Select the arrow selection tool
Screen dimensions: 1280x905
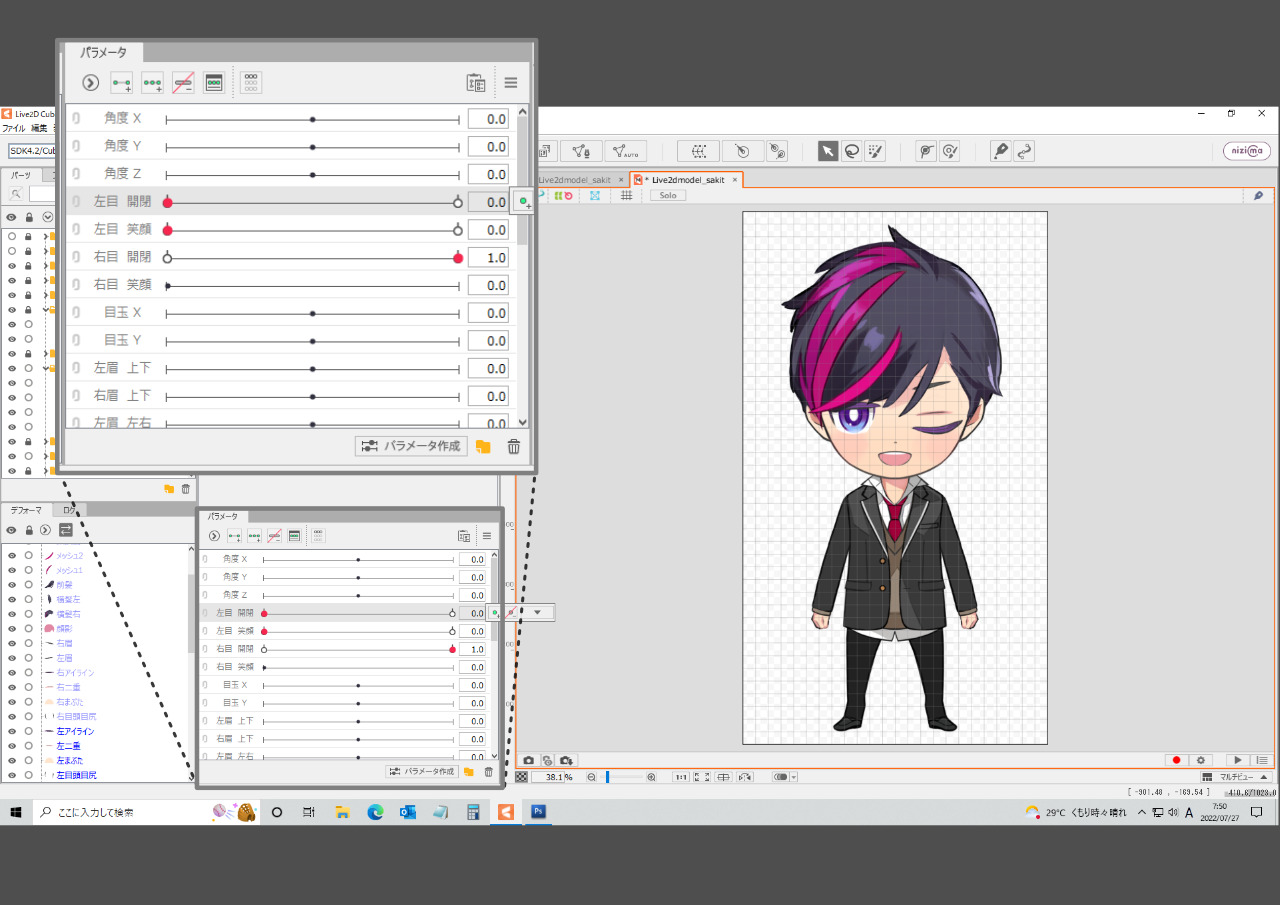(x=828, y=151)
